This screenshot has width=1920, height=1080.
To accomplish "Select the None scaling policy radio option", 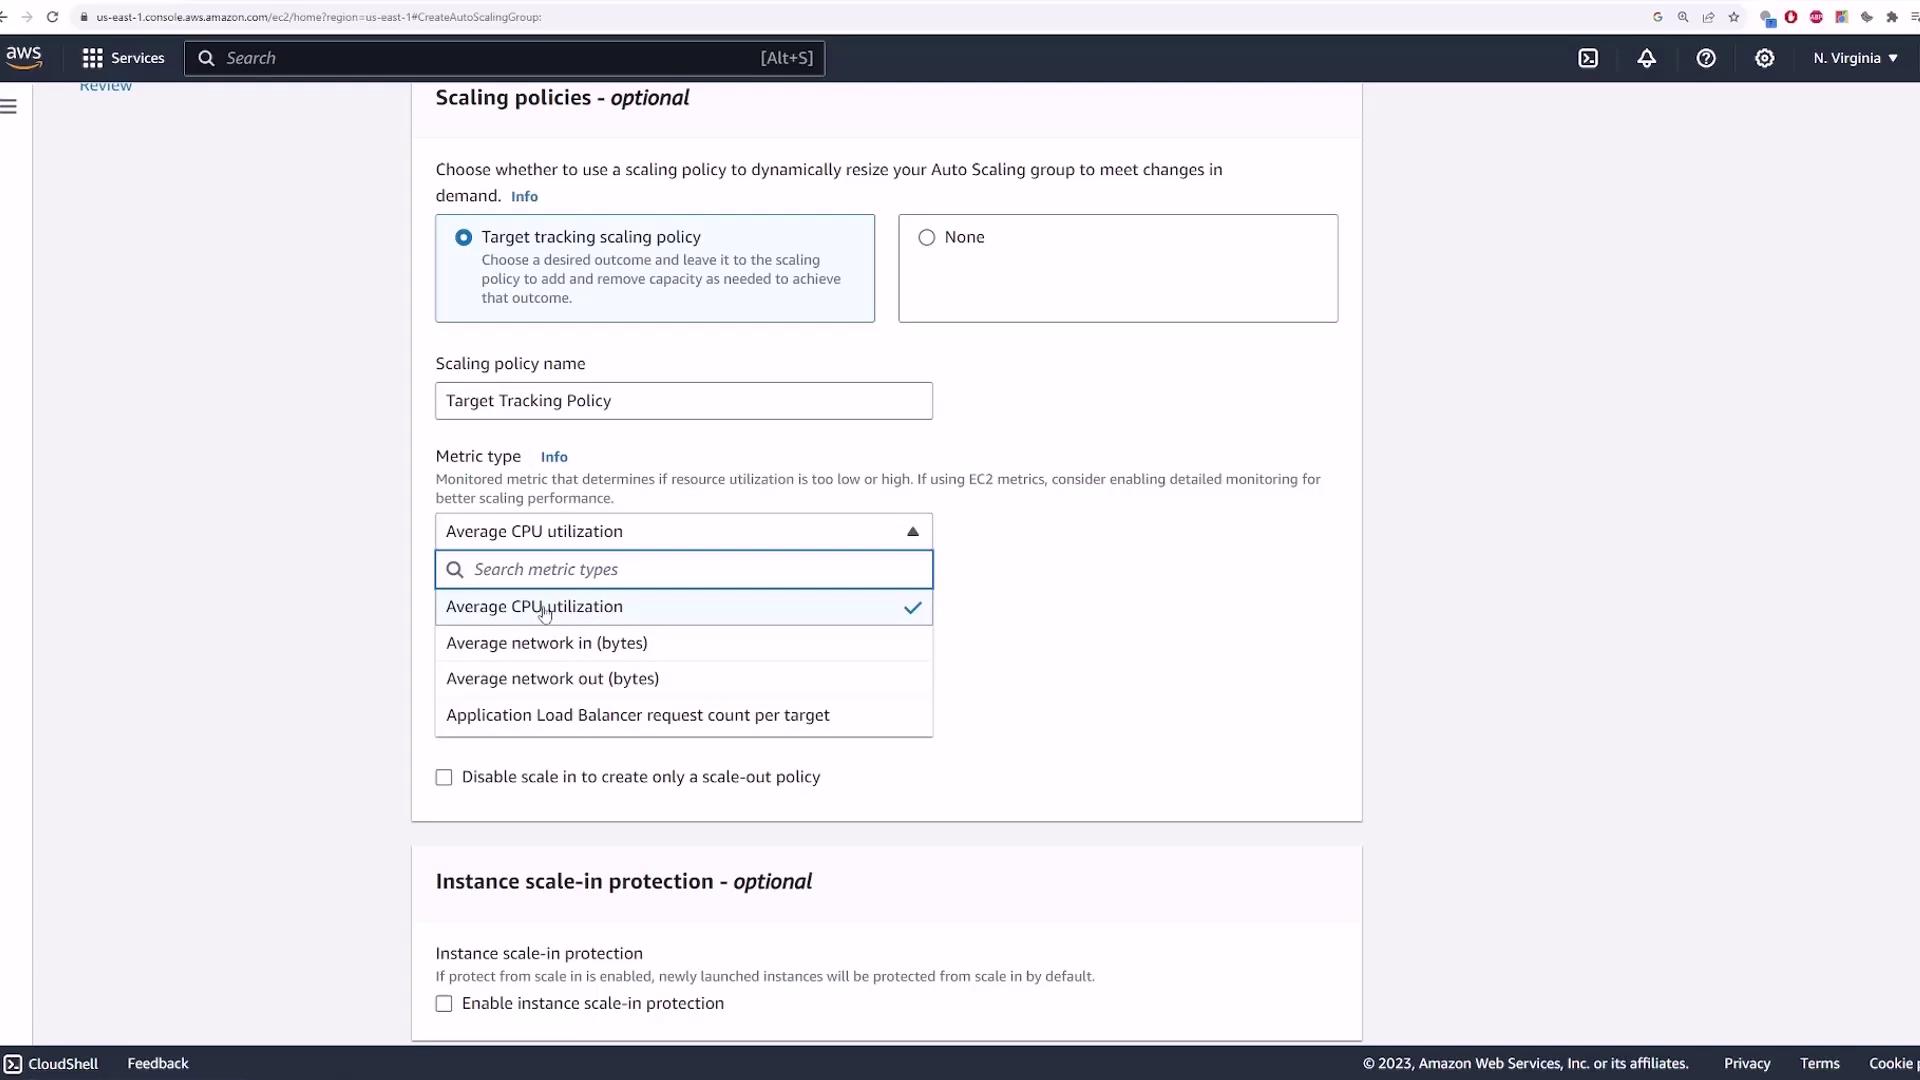I will tap(927, 238).
